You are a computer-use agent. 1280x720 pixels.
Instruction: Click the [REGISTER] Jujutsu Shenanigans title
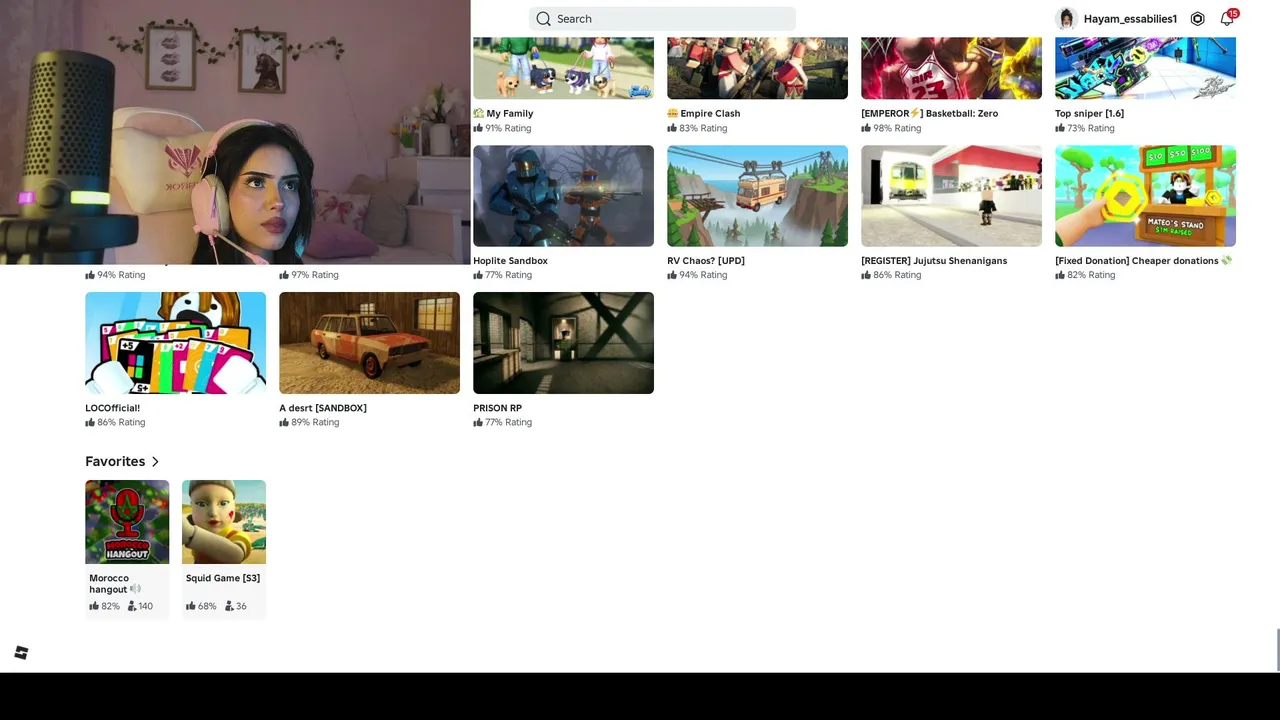934,261
